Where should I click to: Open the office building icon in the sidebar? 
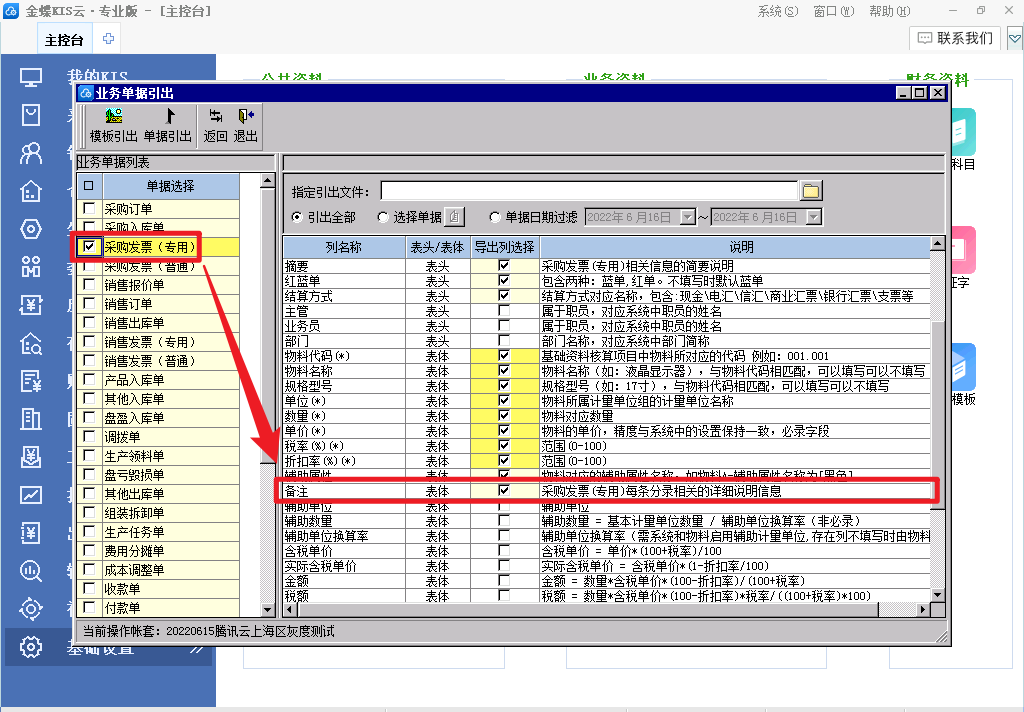coord(31,419)
